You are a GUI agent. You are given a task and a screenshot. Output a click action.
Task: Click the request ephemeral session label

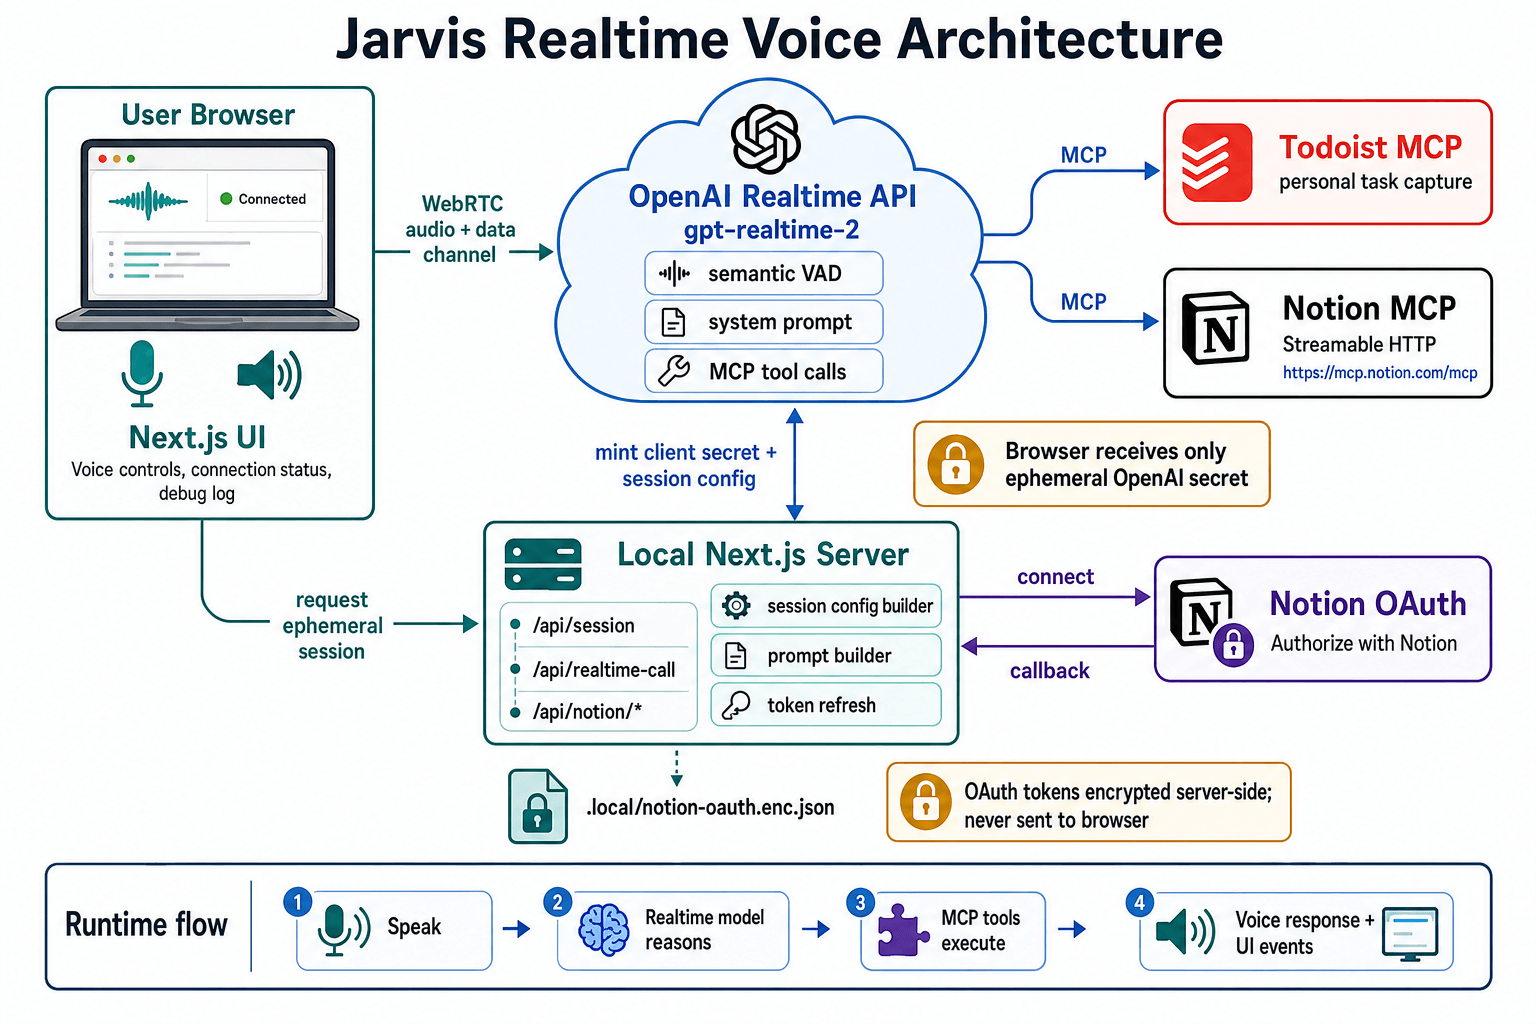point(332,626)
